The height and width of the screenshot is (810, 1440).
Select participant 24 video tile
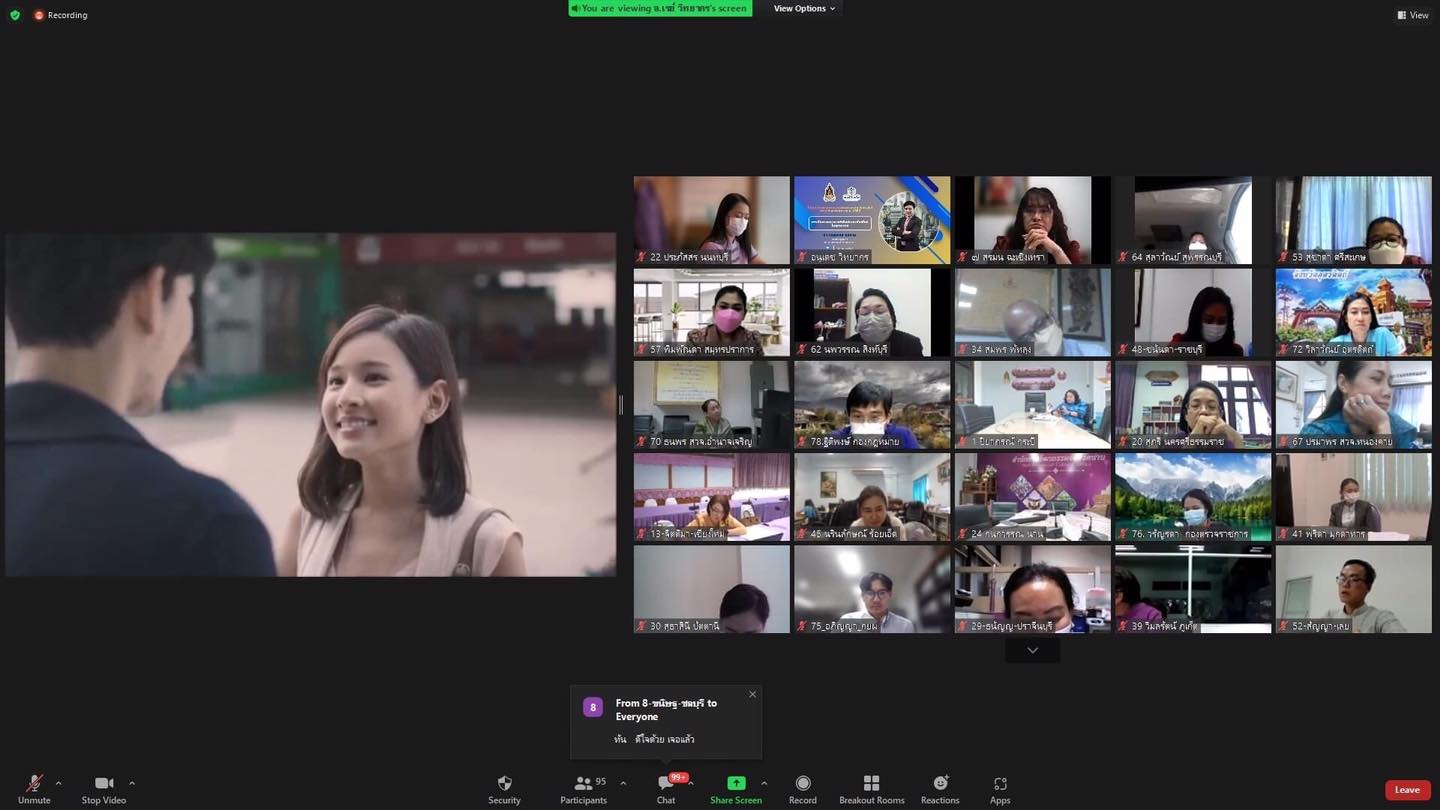tap(1033, 497)
